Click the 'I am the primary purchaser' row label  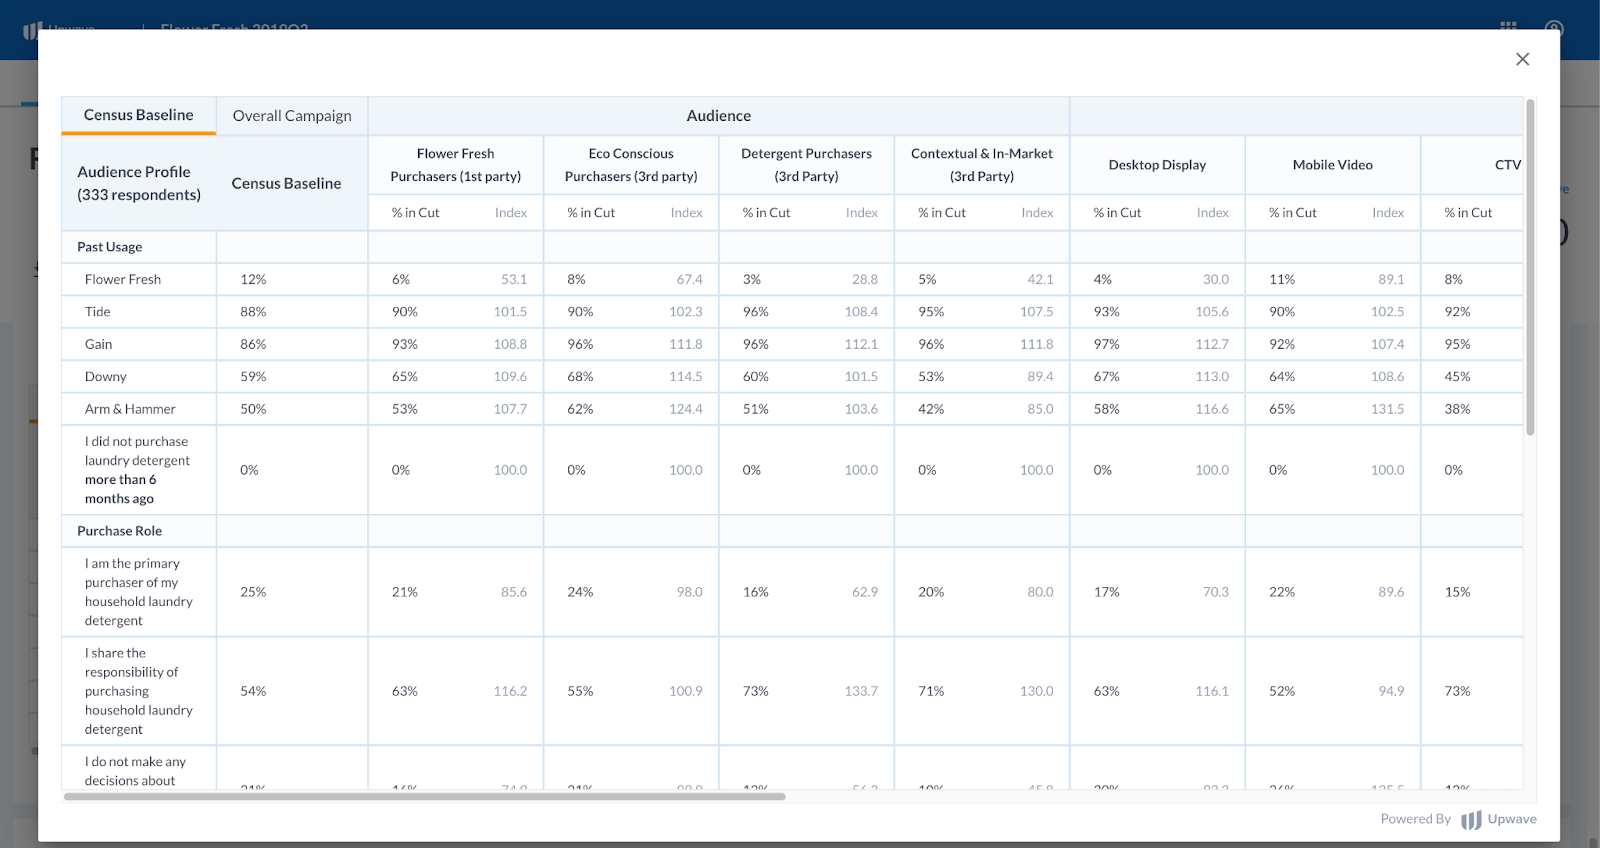pyautogui.click(x=139, y=592)
